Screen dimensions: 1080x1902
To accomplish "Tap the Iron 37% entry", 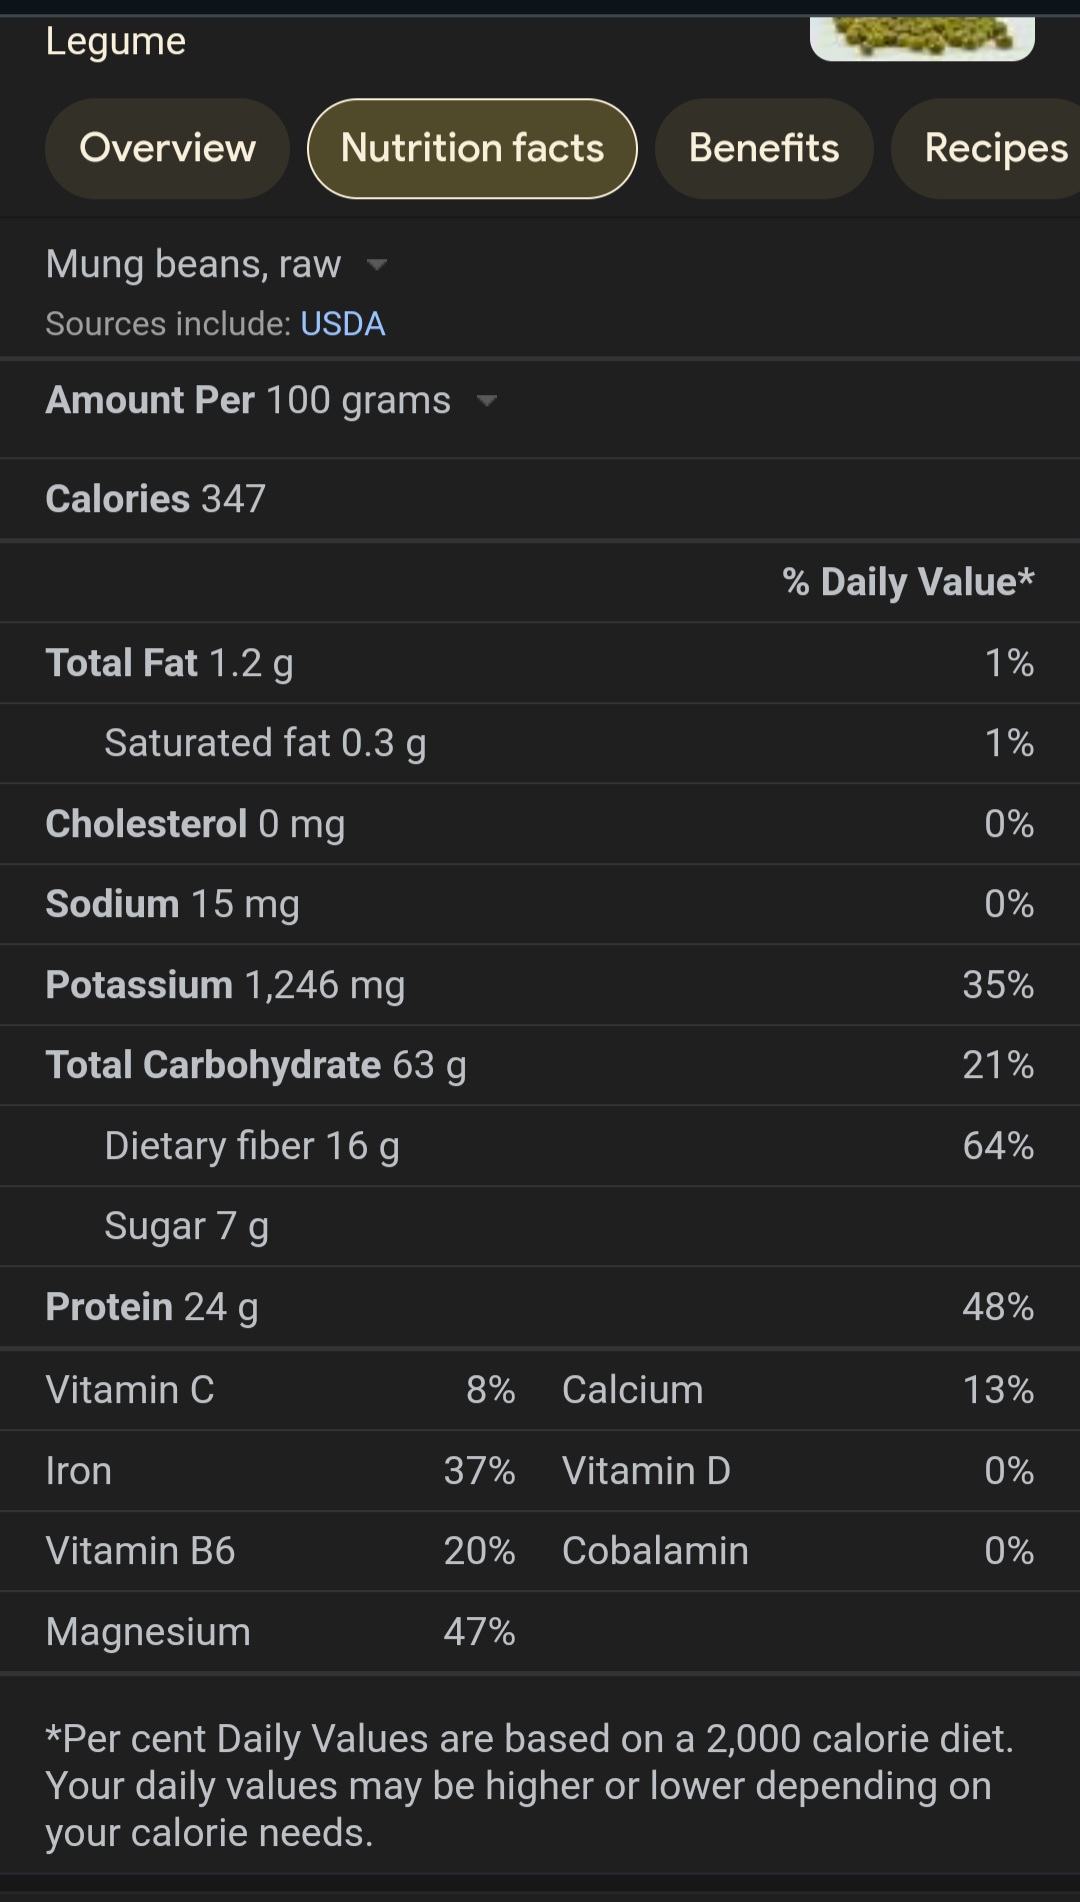I will point(280,1471).
